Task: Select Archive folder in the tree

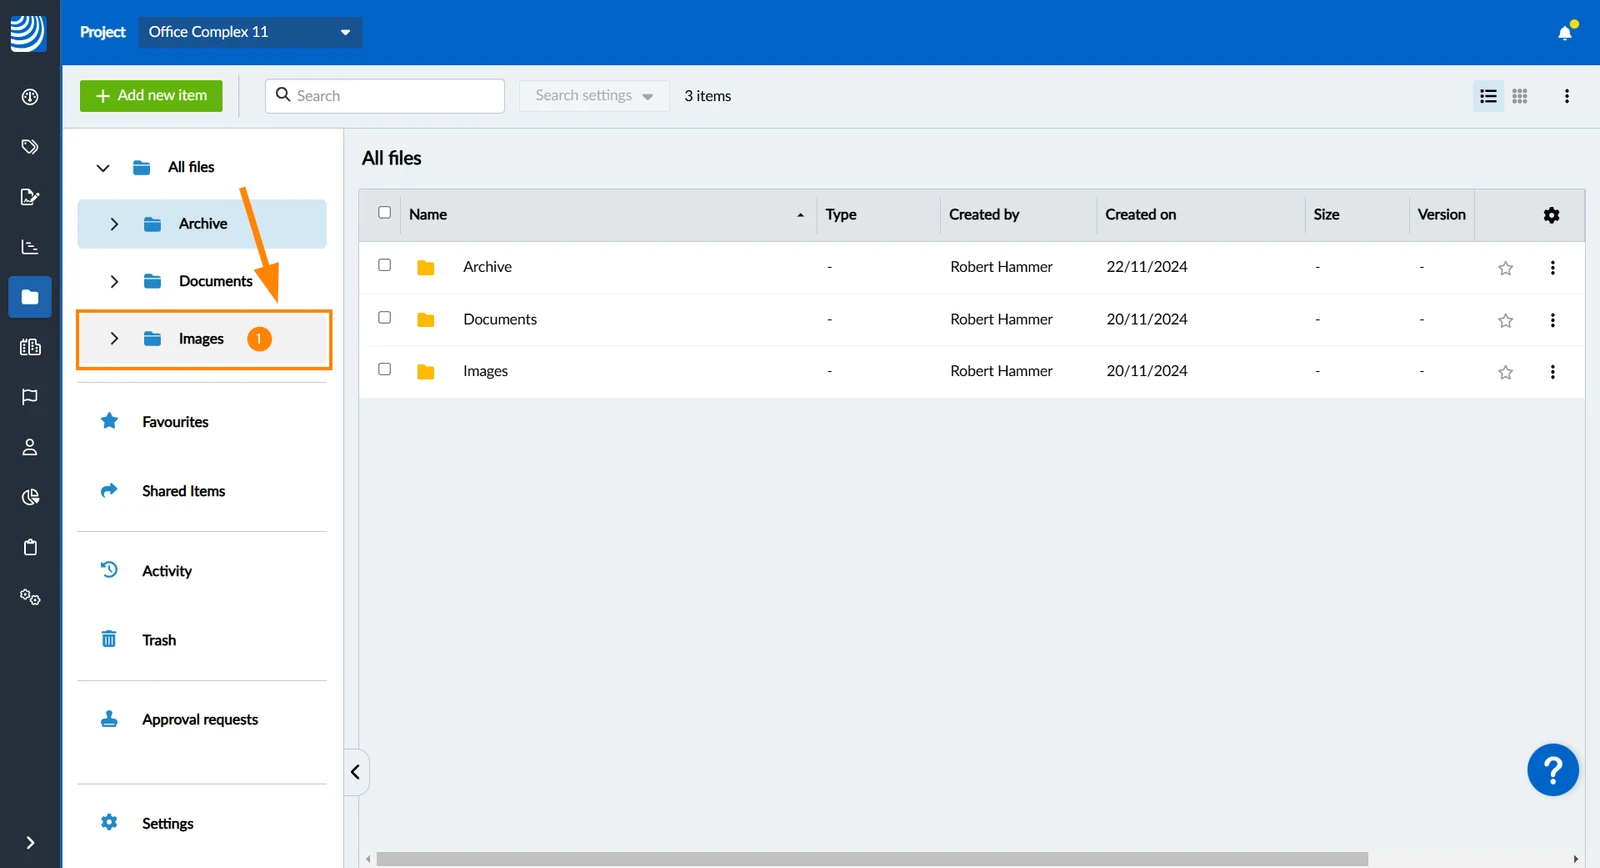Action: [x=203, y=224]
